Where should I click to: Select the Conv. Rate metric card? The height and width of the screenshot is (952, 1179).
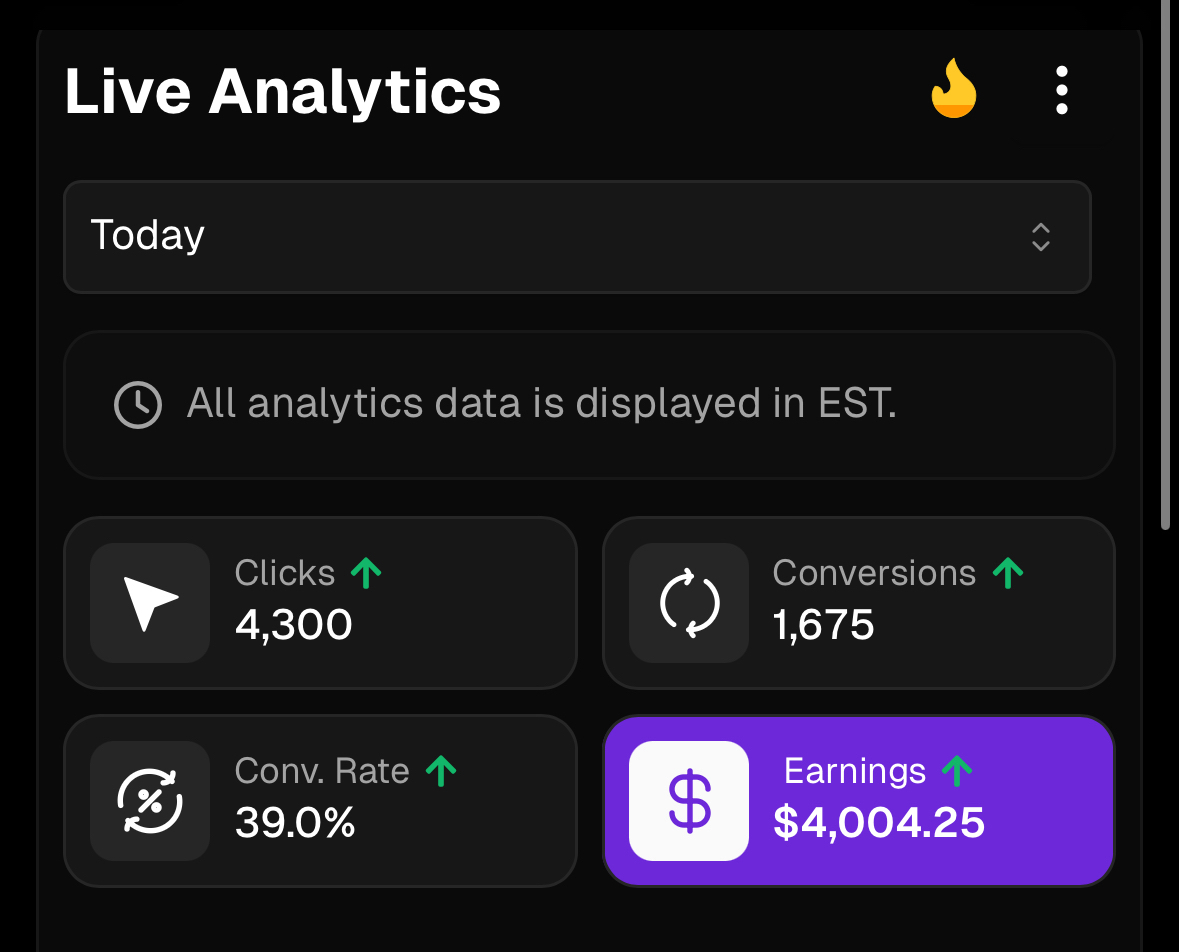(320, 801)
